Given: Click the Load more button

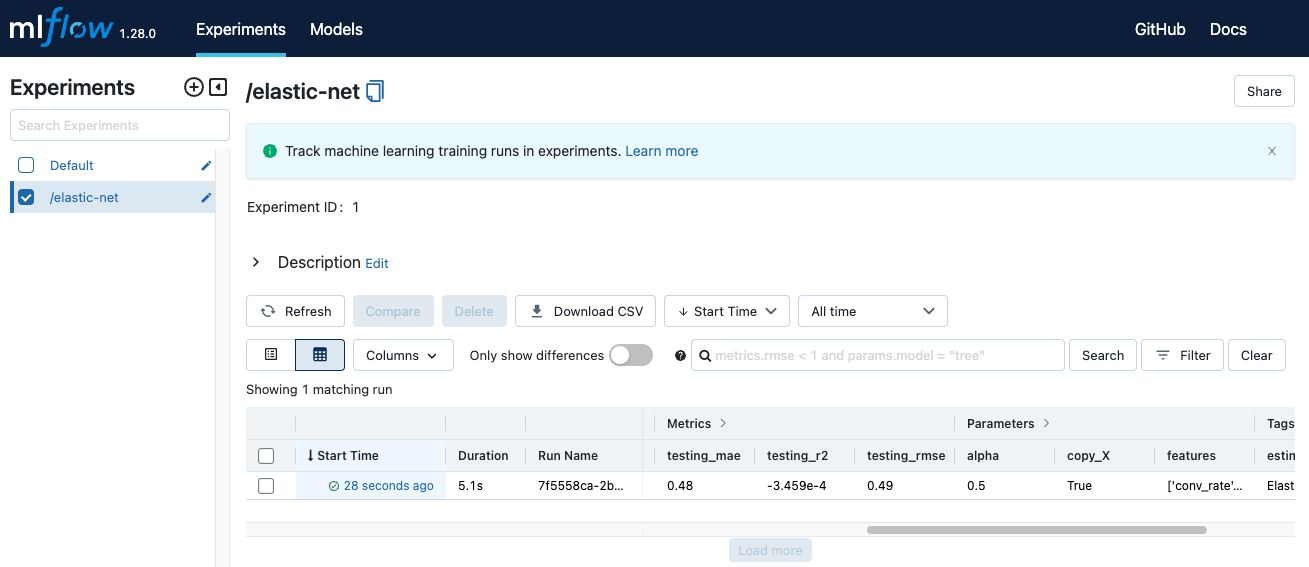Looking at the screenshot, I should 770,550.
